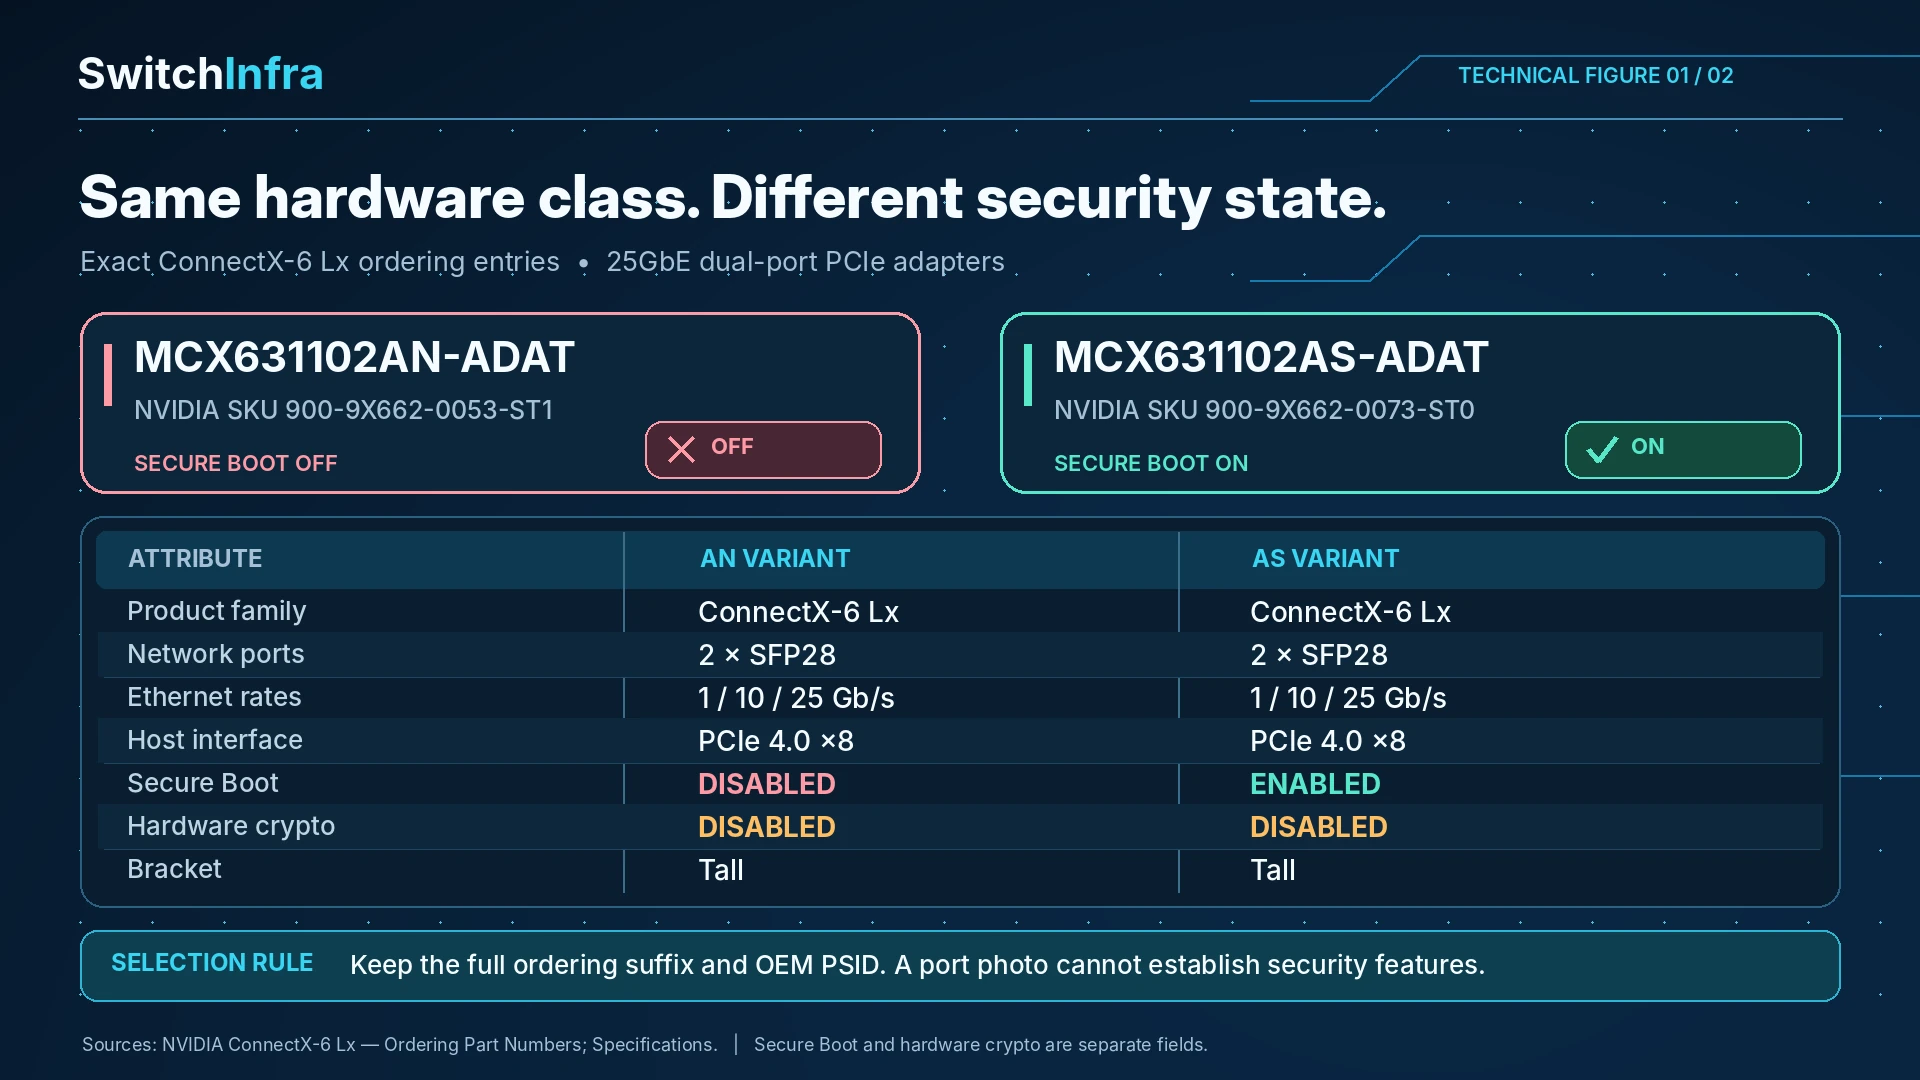Click AS variant PCIe 4.0 ×8 cell
This screenshot has width=1920, height=1080.
coord(1328,741)
